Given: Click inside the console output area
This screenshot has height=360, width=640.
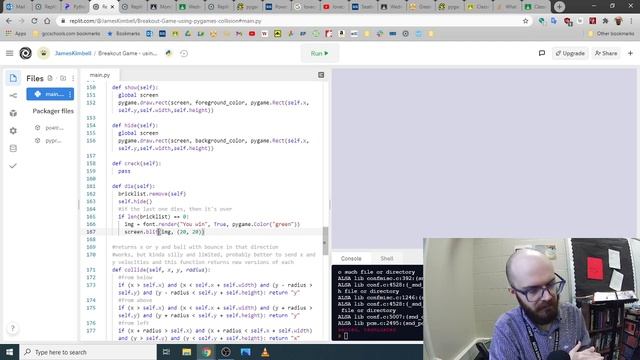Looking at the screenshot, I should pos(378,302).
